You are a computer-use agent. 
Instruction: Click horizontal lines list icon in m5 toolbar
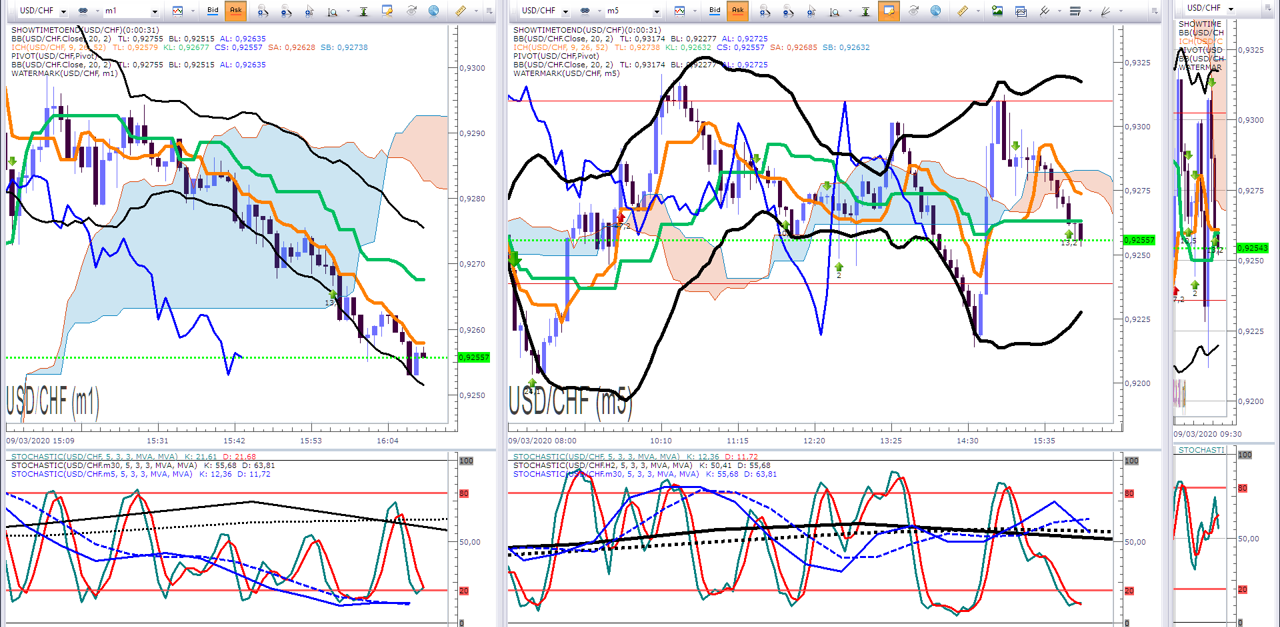[1075, 11]
